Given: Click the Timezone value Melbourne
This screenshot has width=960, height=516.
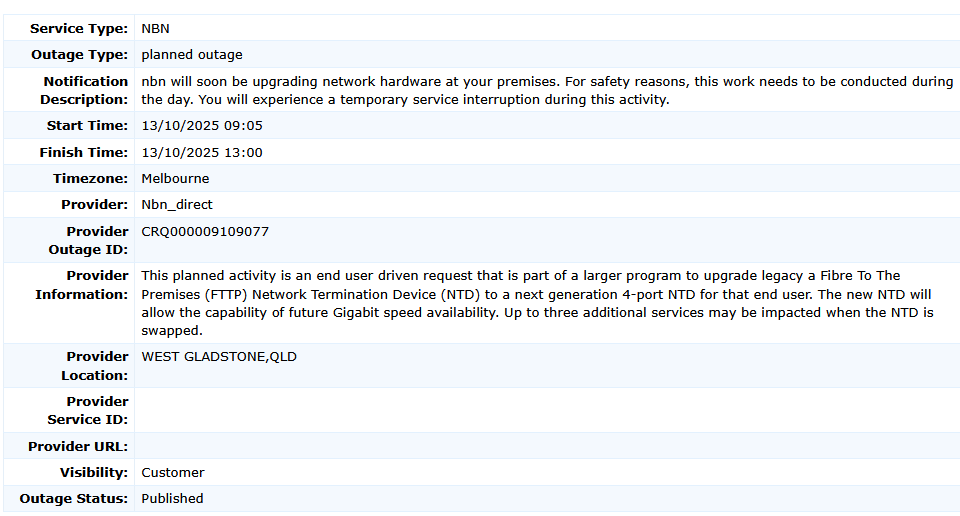Looking at the screenshot, I should tap(175, 179).
